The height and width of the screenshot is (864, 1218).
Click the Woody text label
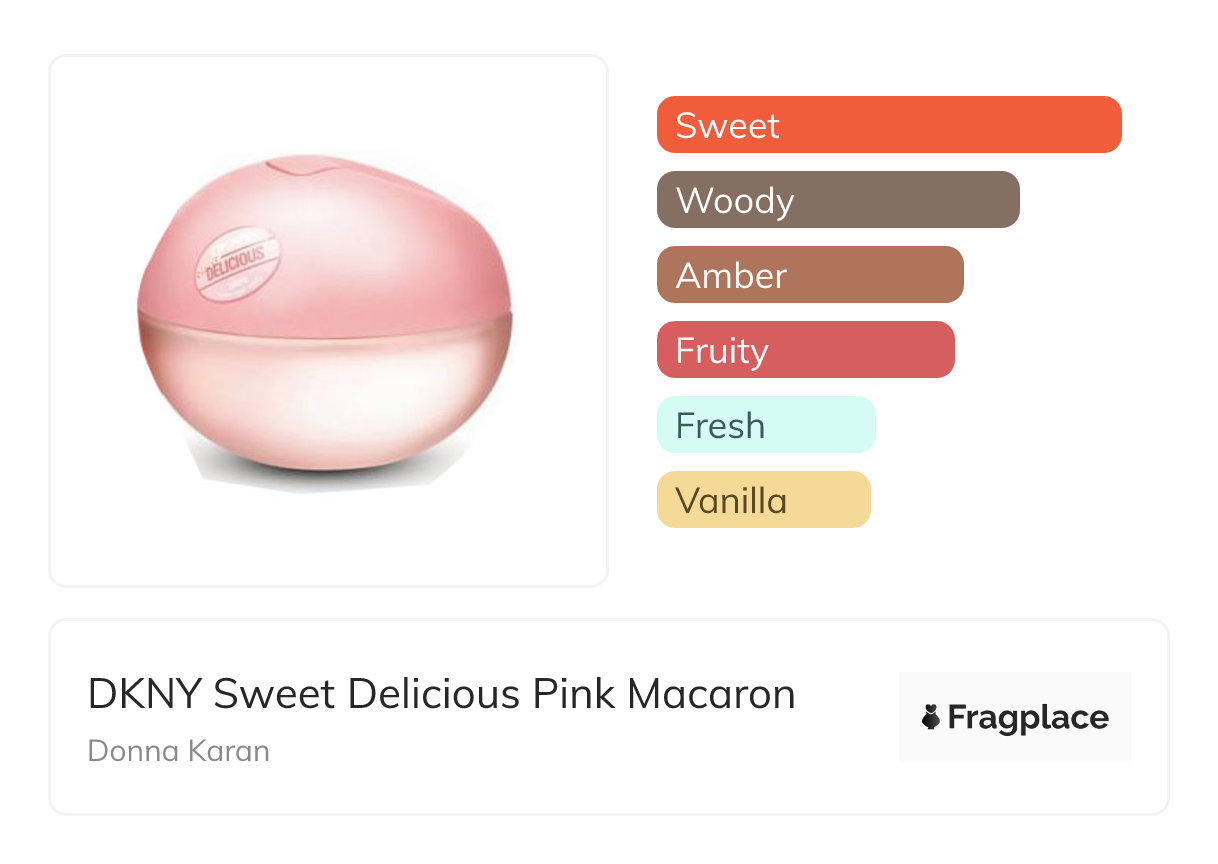735,201
